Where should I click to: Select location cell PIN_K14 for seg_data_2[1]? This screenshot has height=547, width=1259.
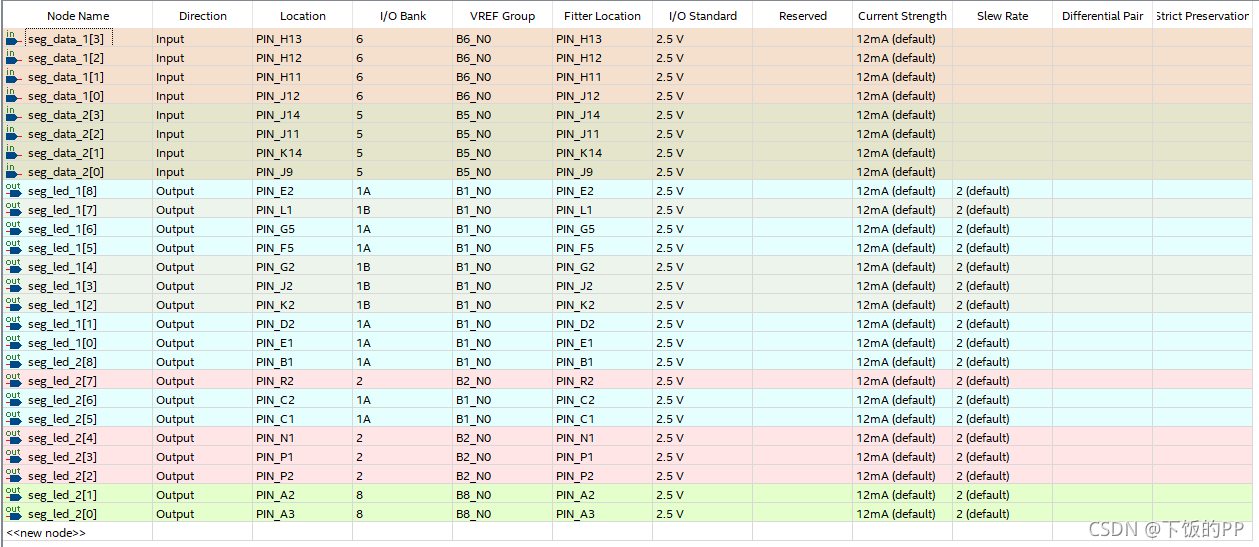[302, 152]
